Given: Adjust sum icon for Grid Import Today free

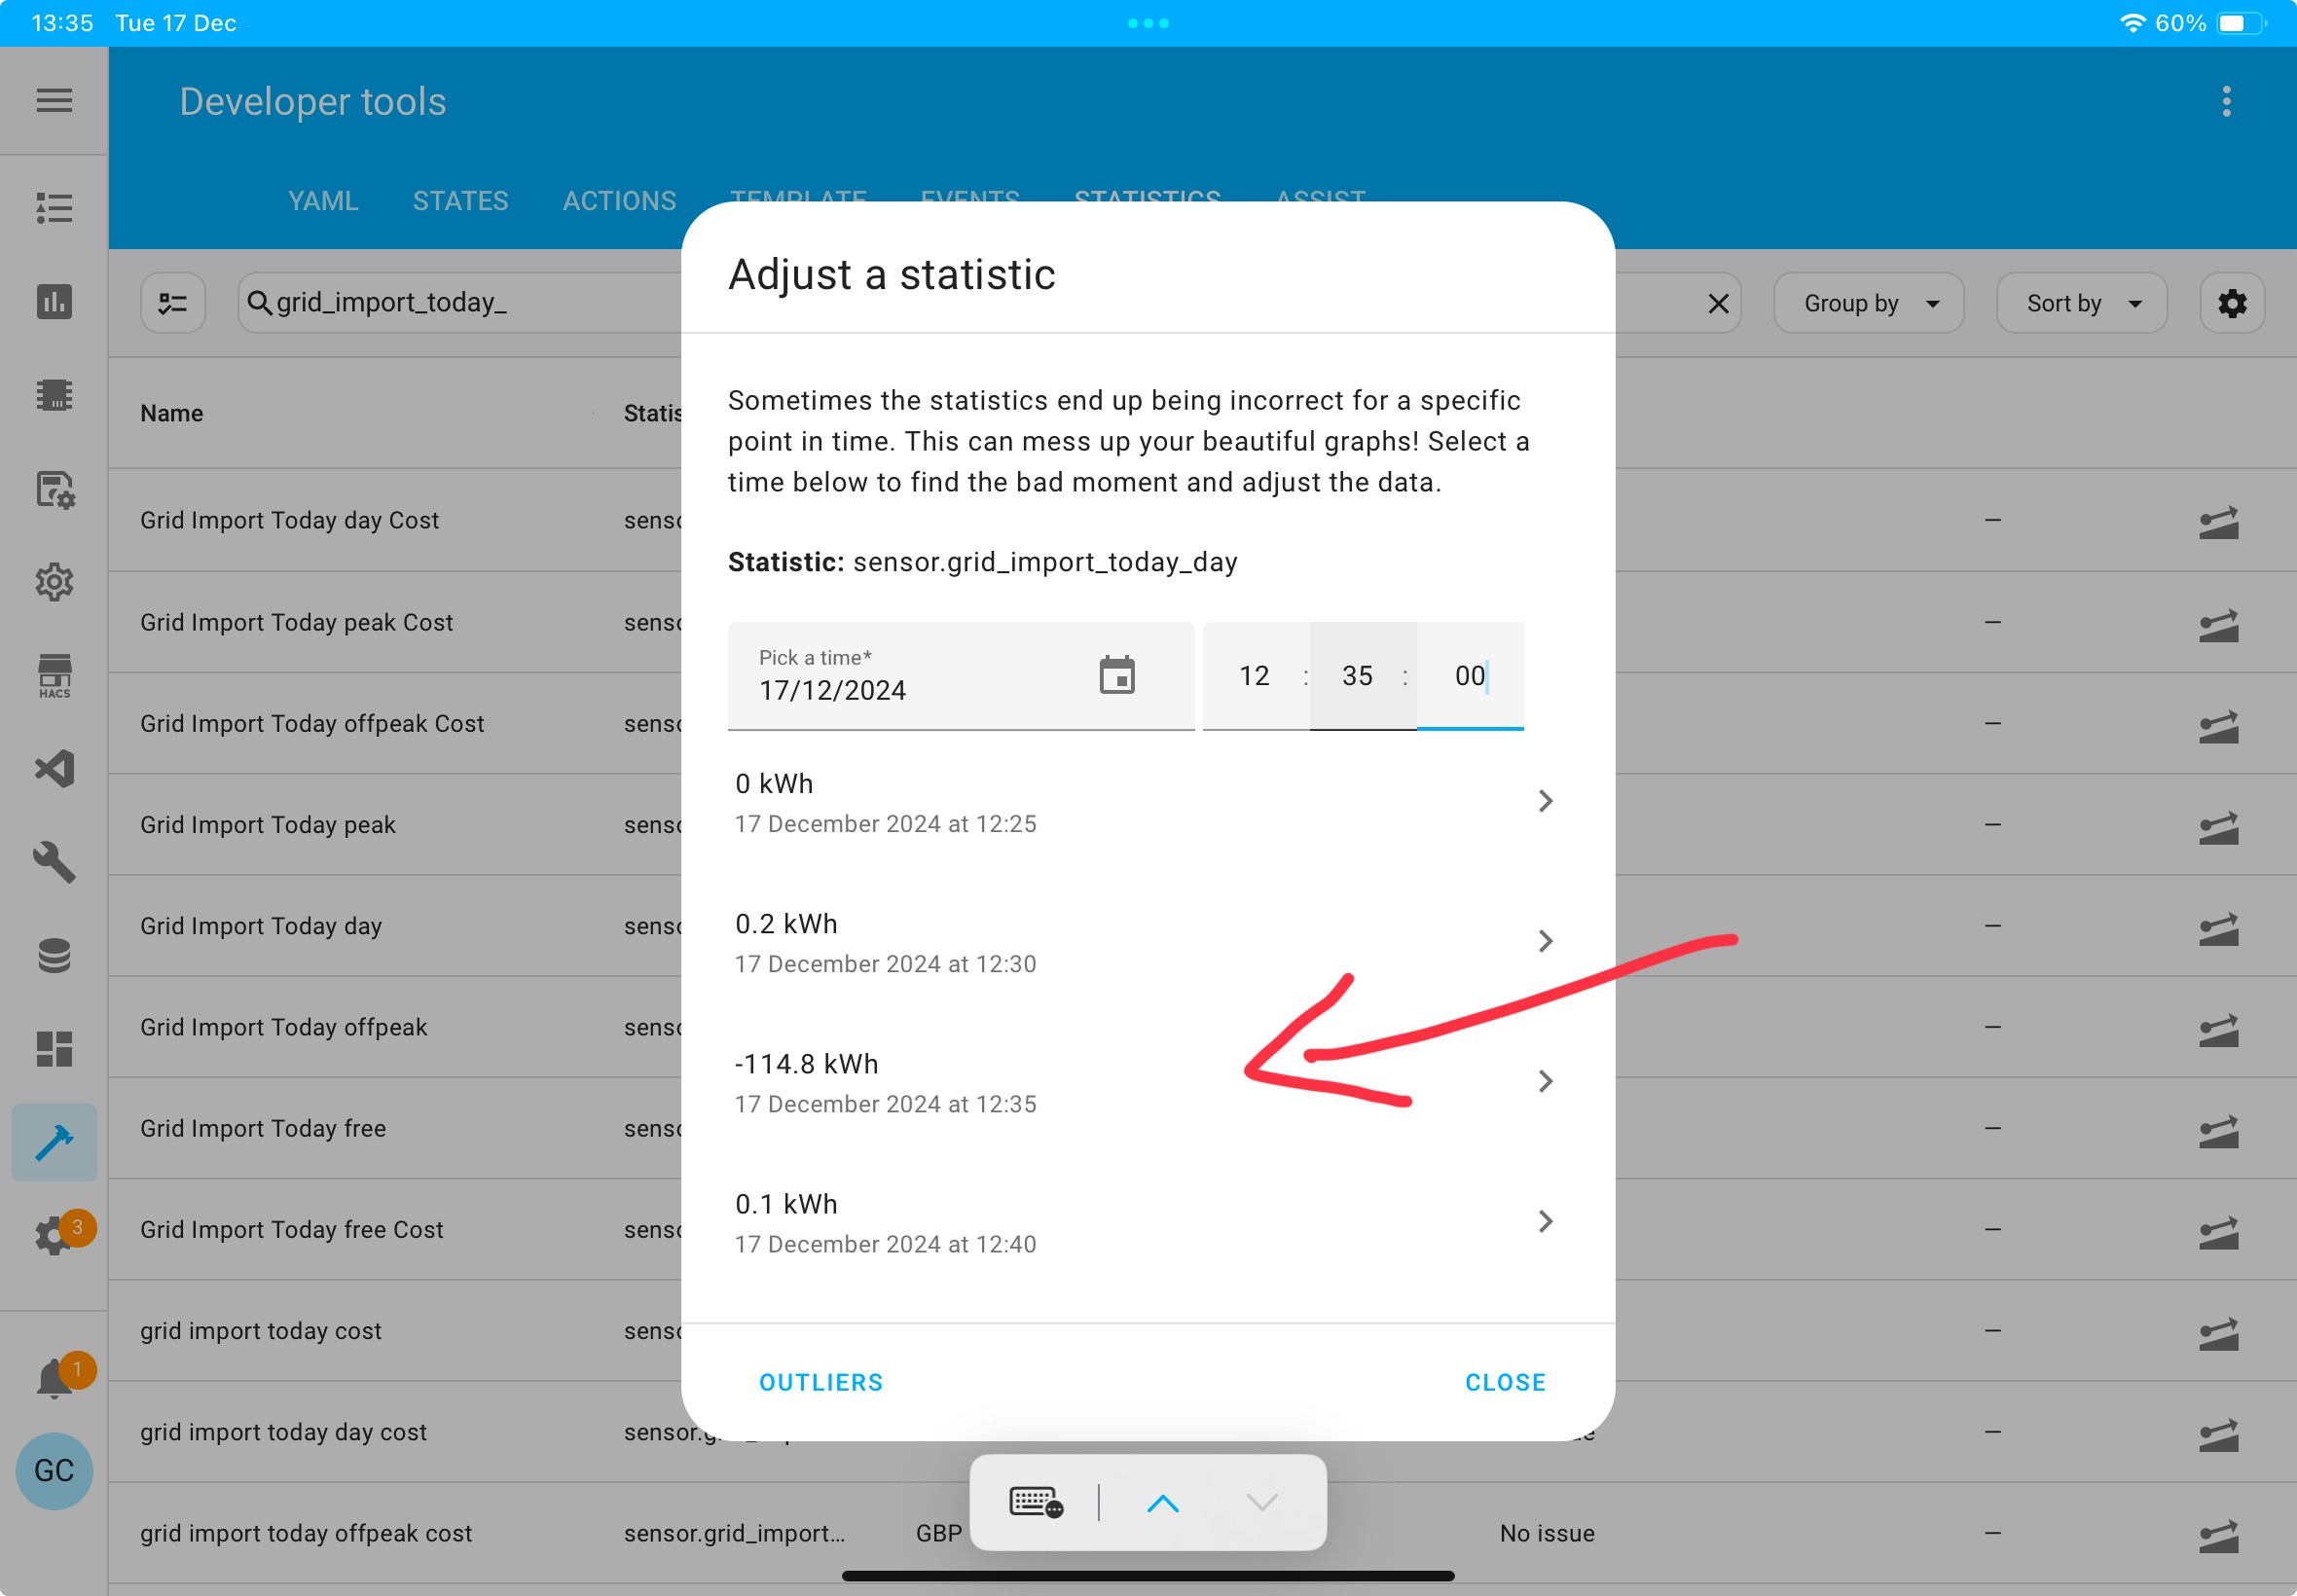Looking at the screenshot, I should click(x=2218, y=1129).
